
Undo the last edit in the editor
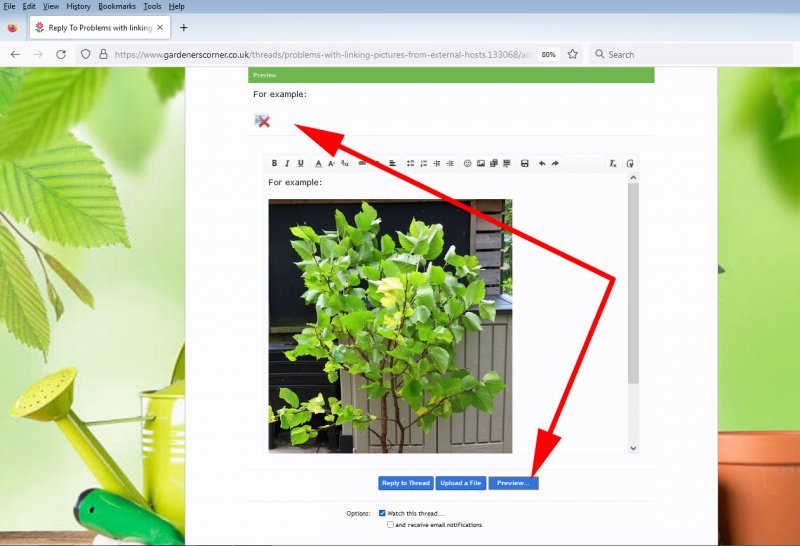(542, 163)
